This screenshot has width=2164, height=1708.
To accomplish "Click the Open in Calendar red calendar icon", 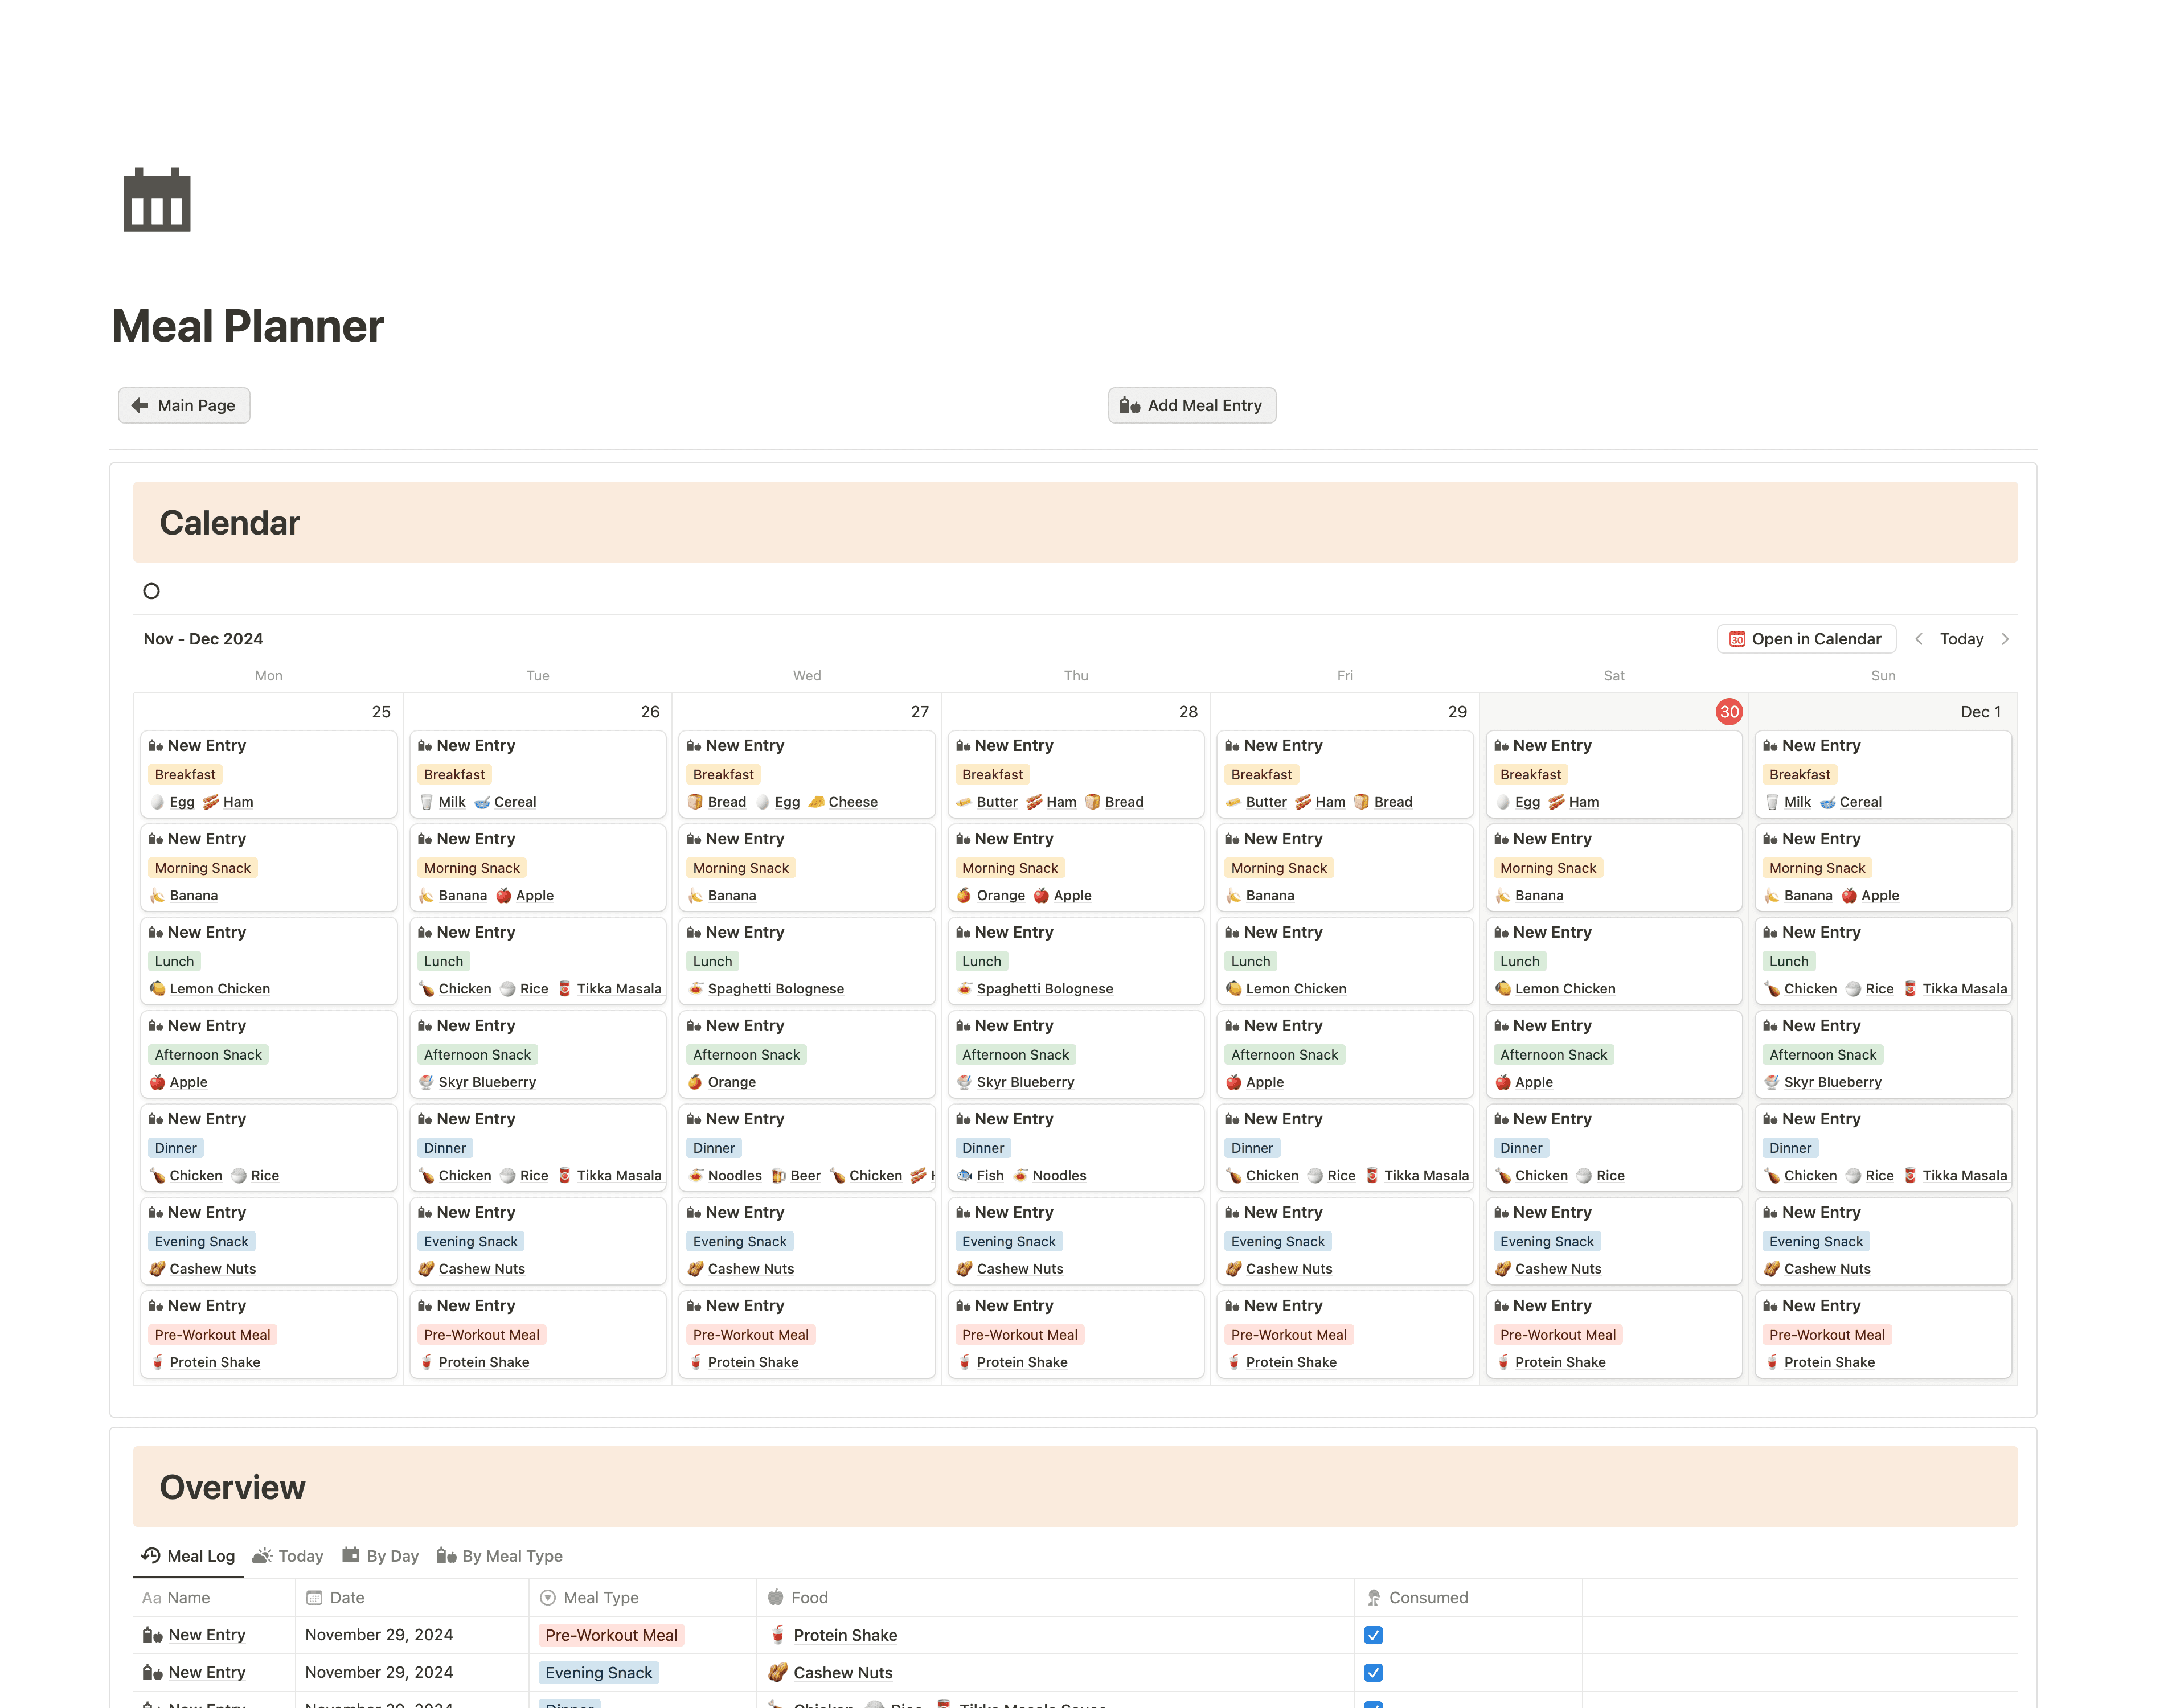I will (1738, 638).
